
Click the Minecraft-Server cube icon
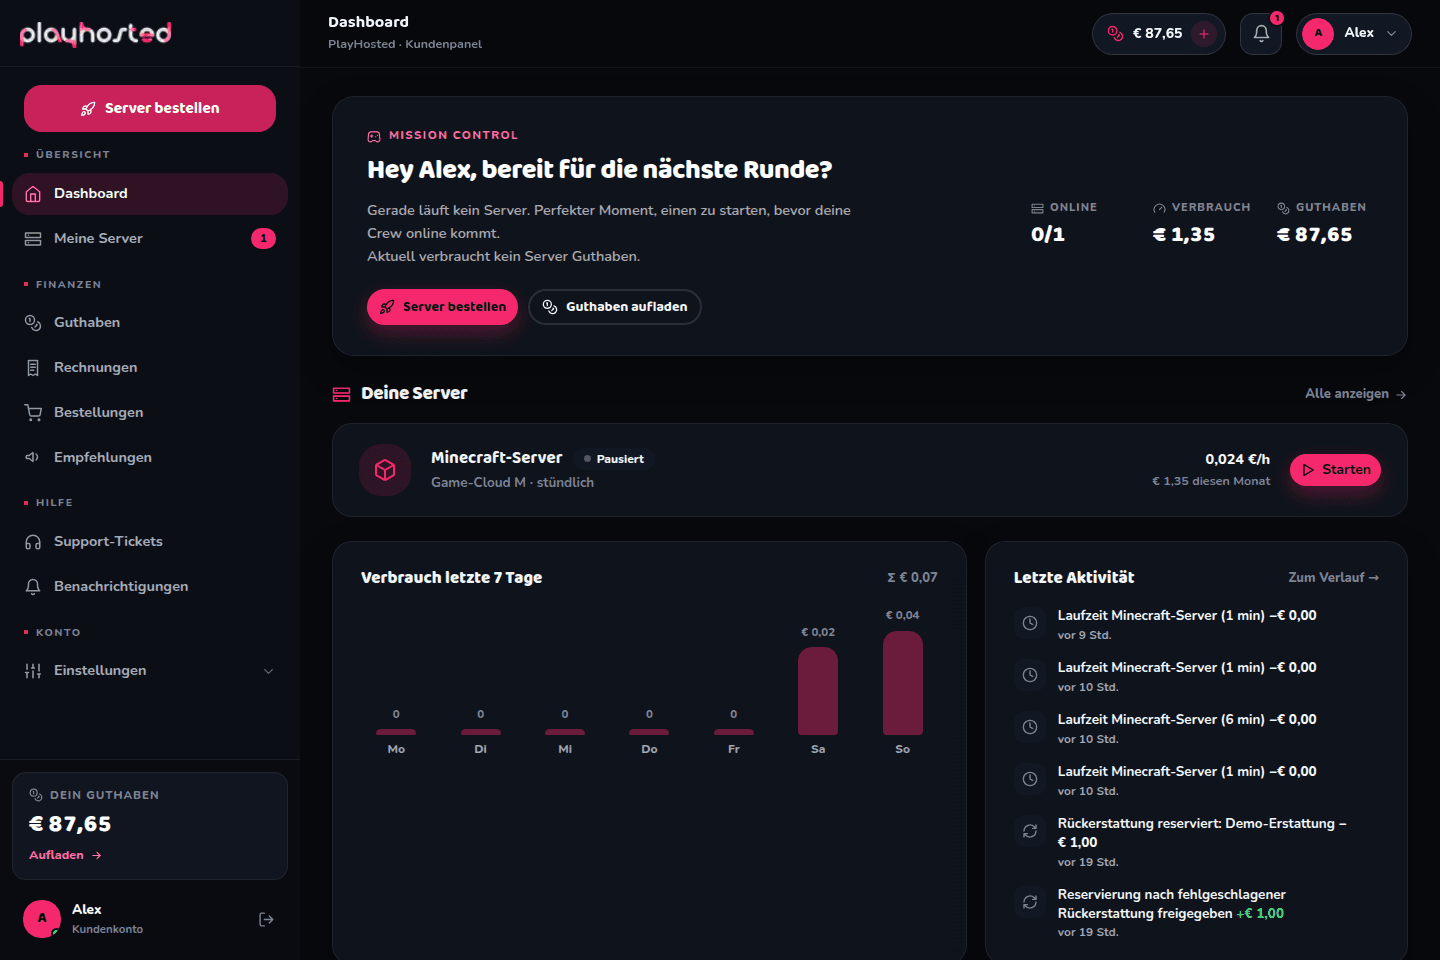point(385,470)
